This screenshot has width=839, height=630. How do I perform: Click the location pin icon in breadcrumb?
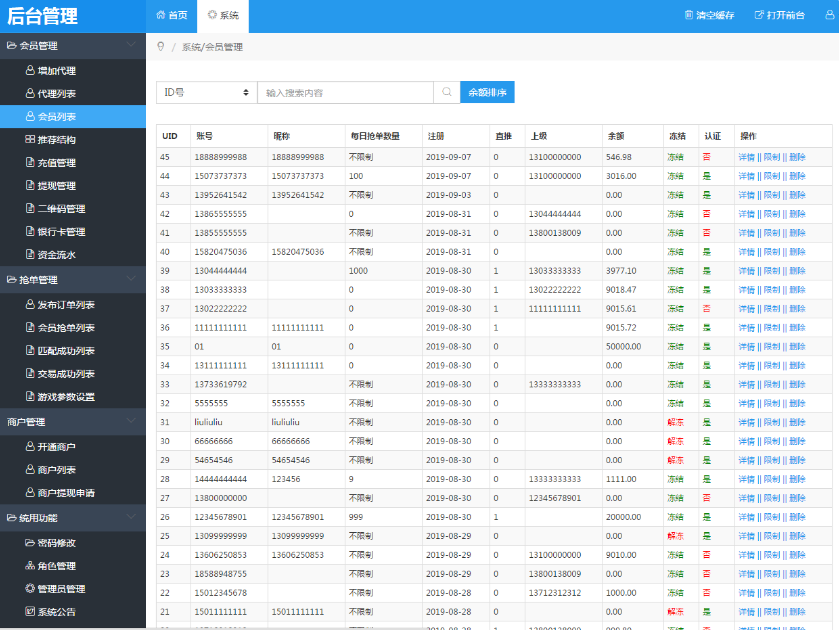pos(161,47)
